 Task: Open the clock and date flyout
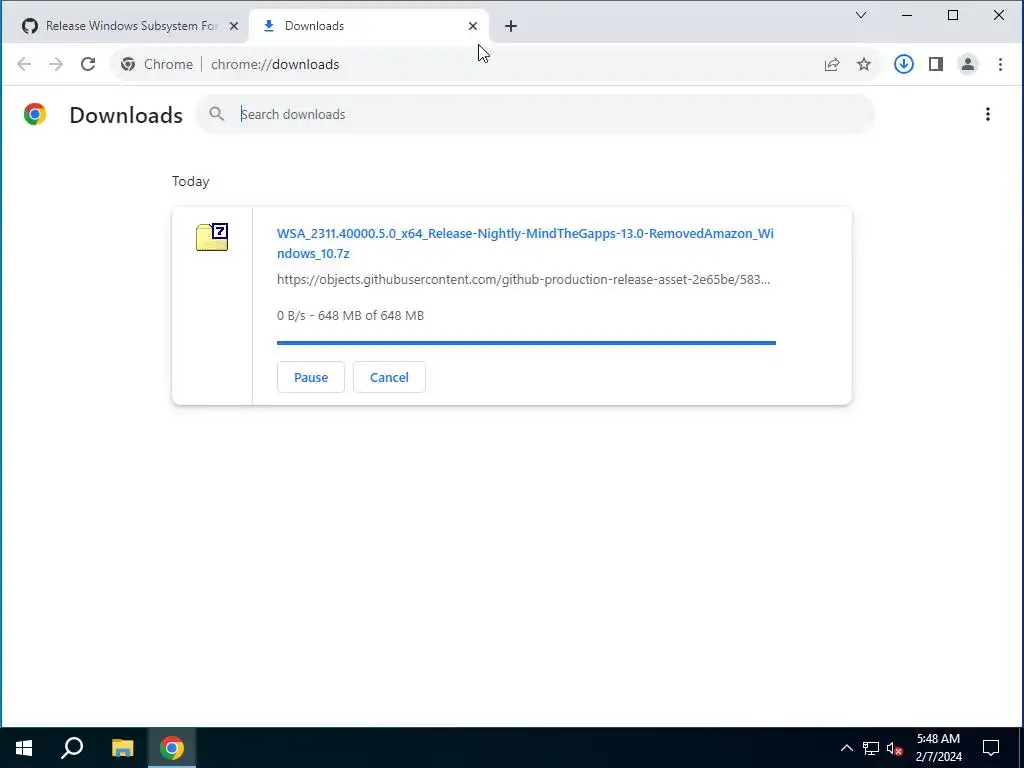pos(938,748)
